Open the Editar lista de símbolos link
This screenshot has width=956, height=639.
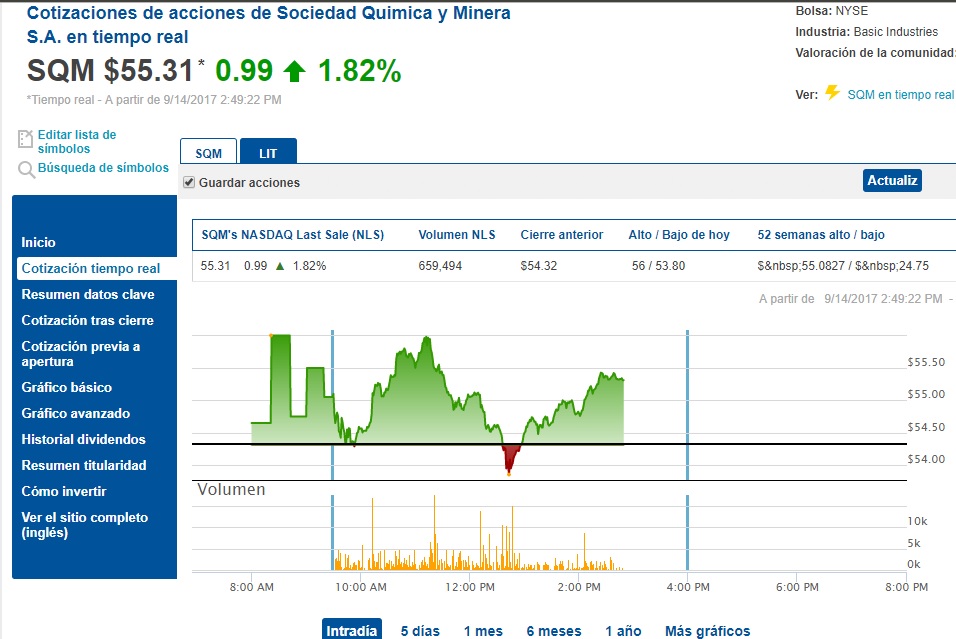[77, 141]
